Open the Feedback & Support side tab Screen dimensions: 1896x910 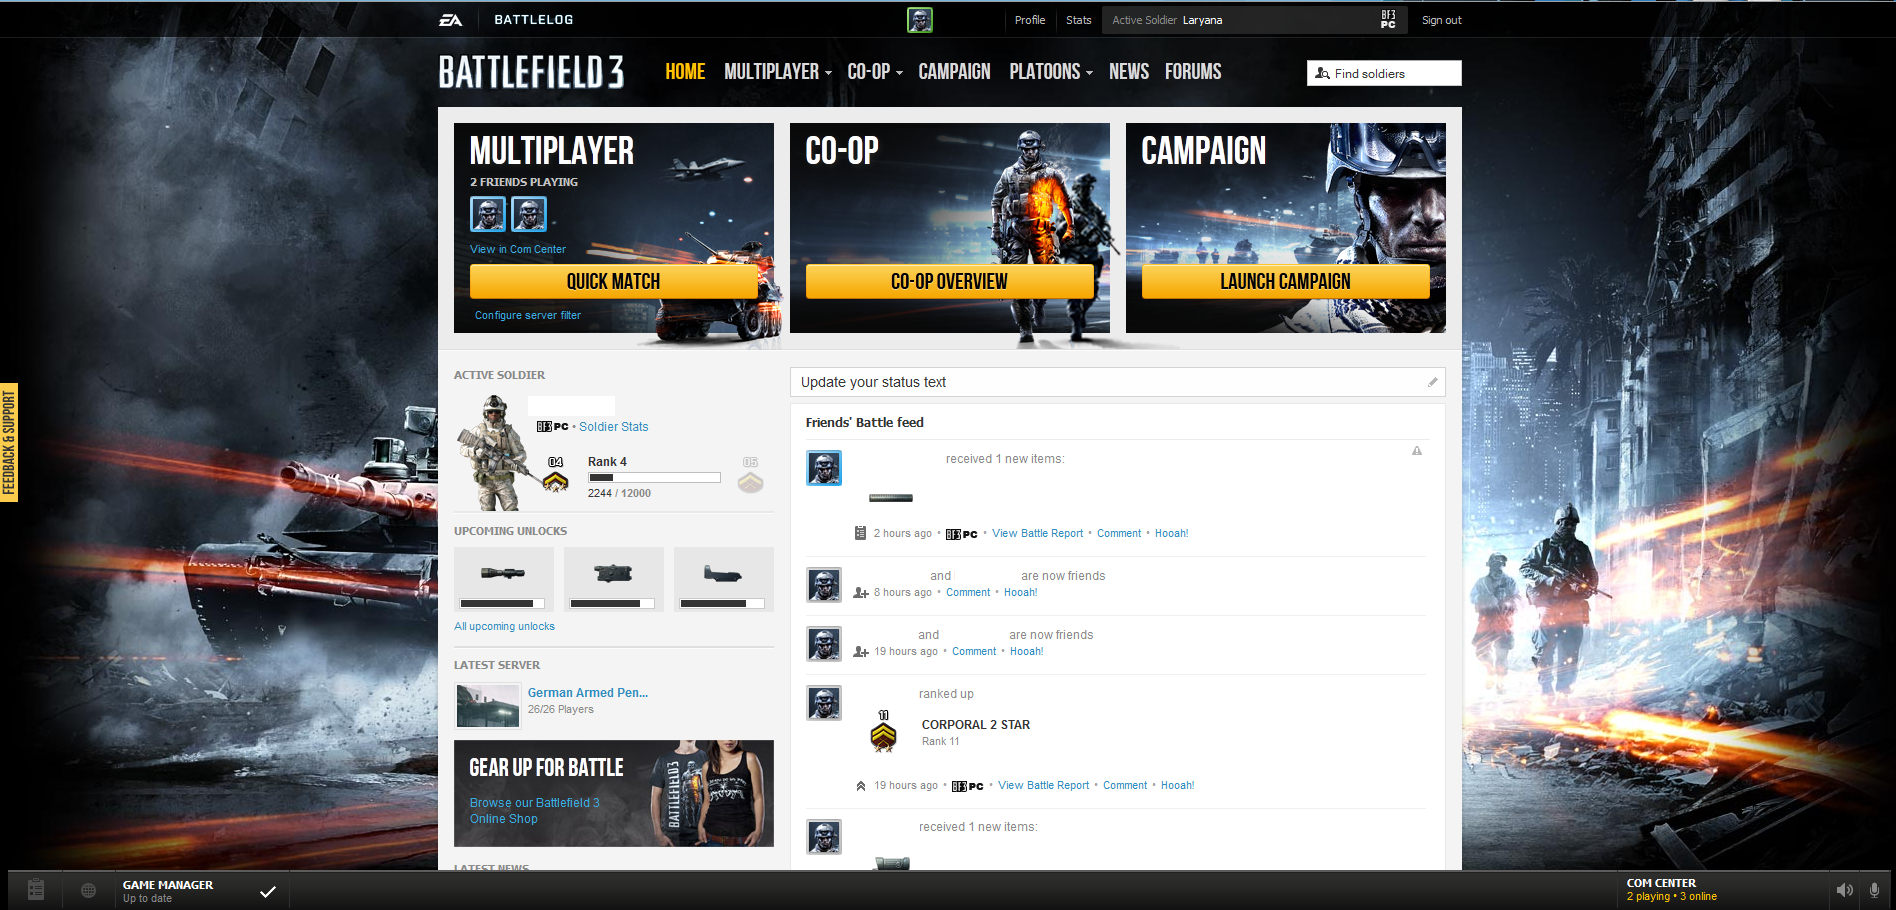point(9,442)
